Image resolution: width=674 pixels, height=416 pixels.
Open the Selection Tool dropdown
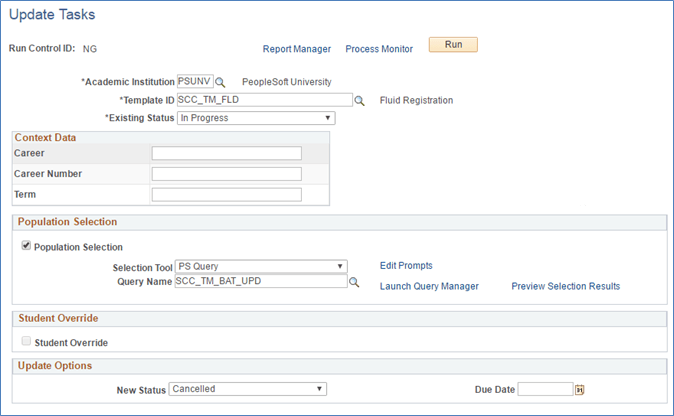click(261, 266)
